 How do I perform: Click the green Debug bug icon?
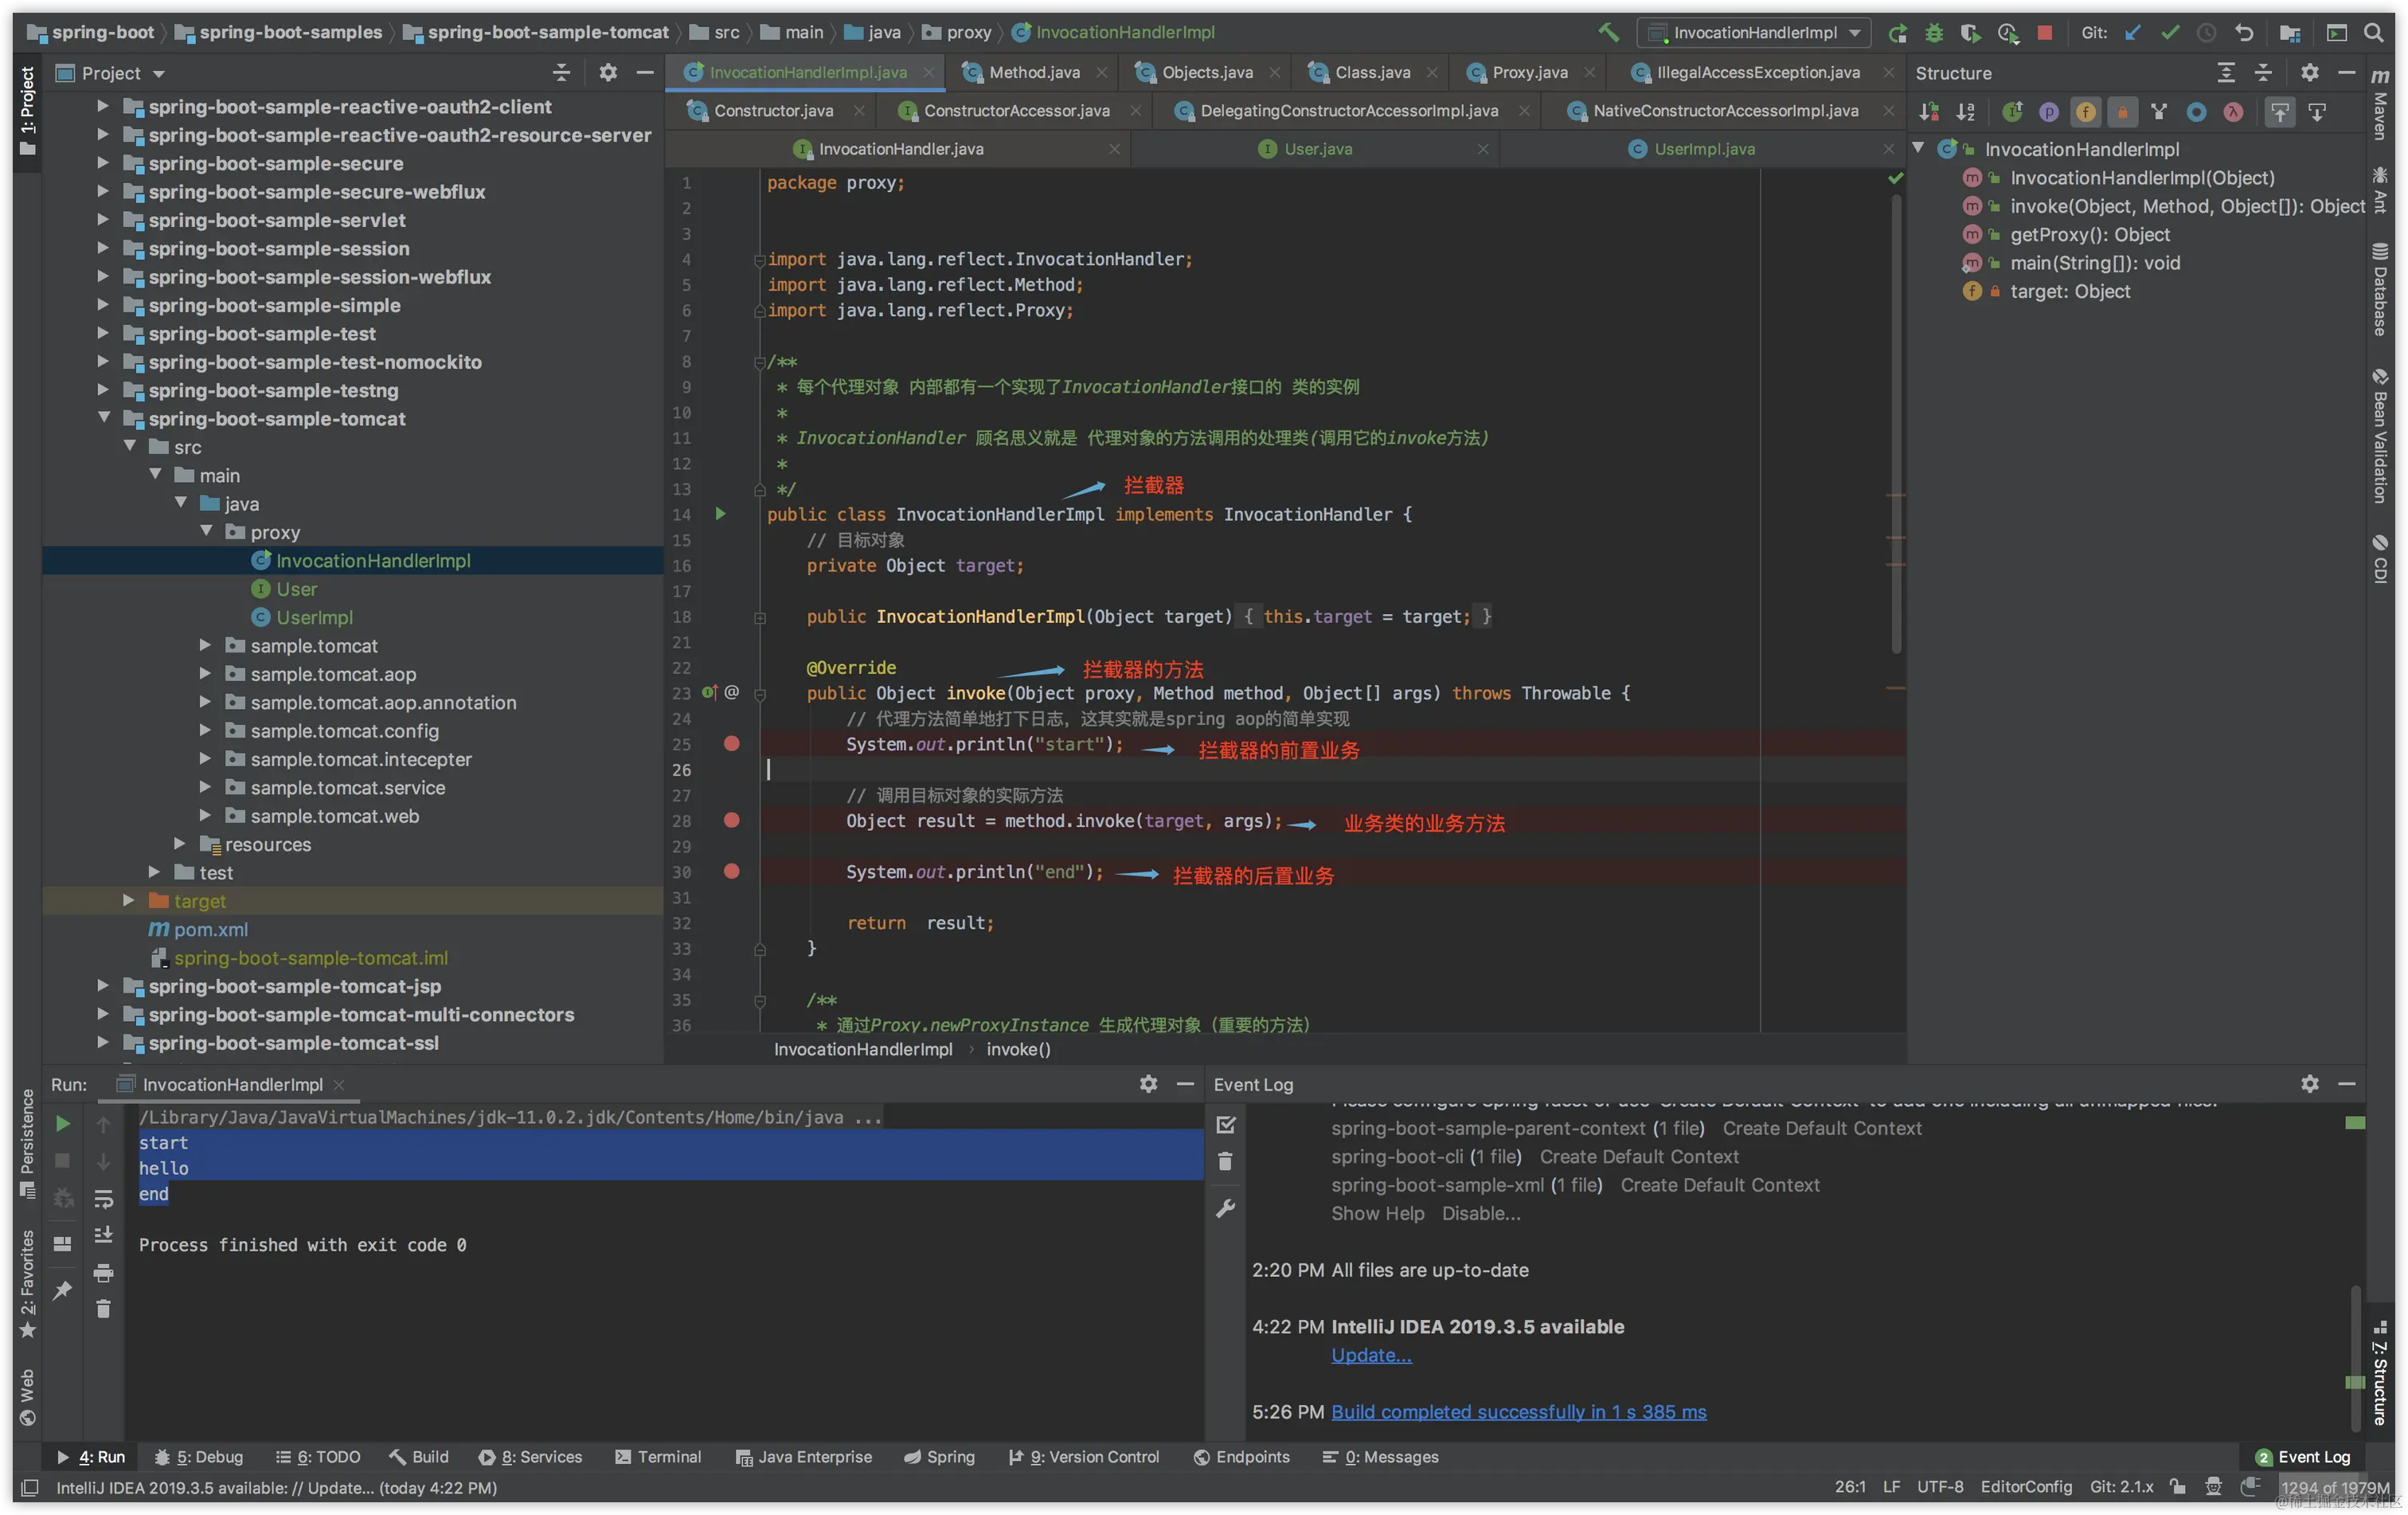click(1934, 33)
